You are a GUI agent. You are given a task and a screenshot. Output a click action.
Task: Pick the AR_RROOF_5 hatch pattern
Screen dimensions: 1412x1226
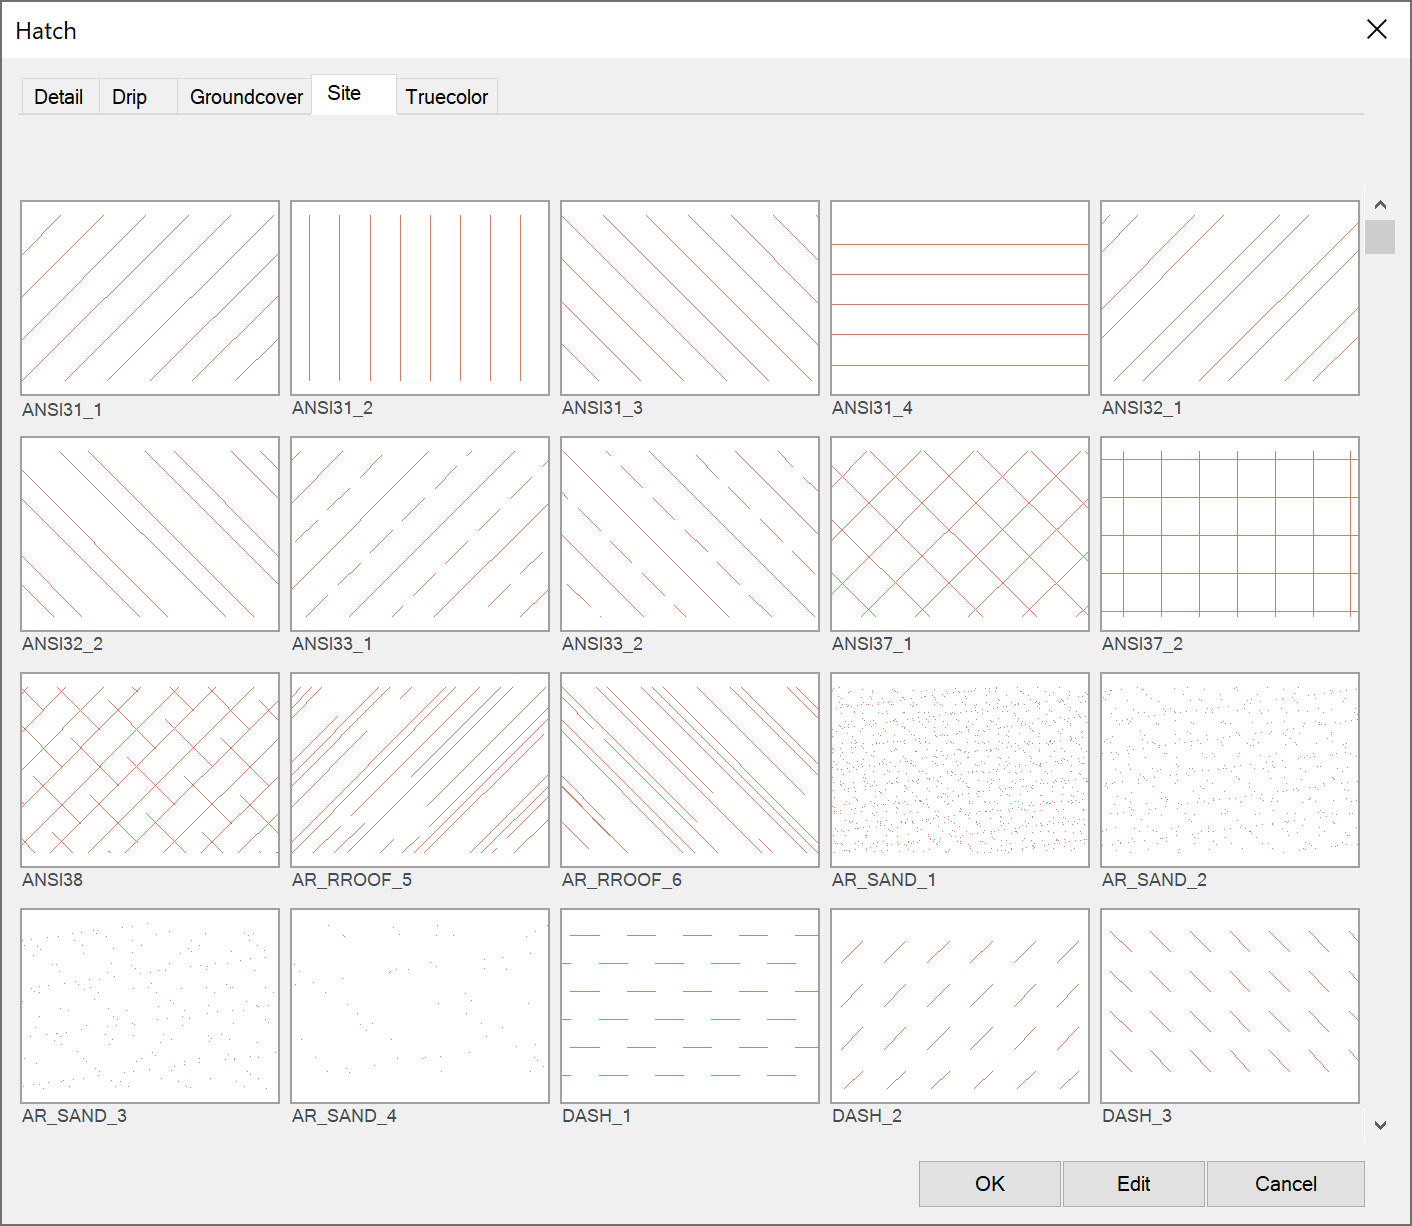point(420,770)
